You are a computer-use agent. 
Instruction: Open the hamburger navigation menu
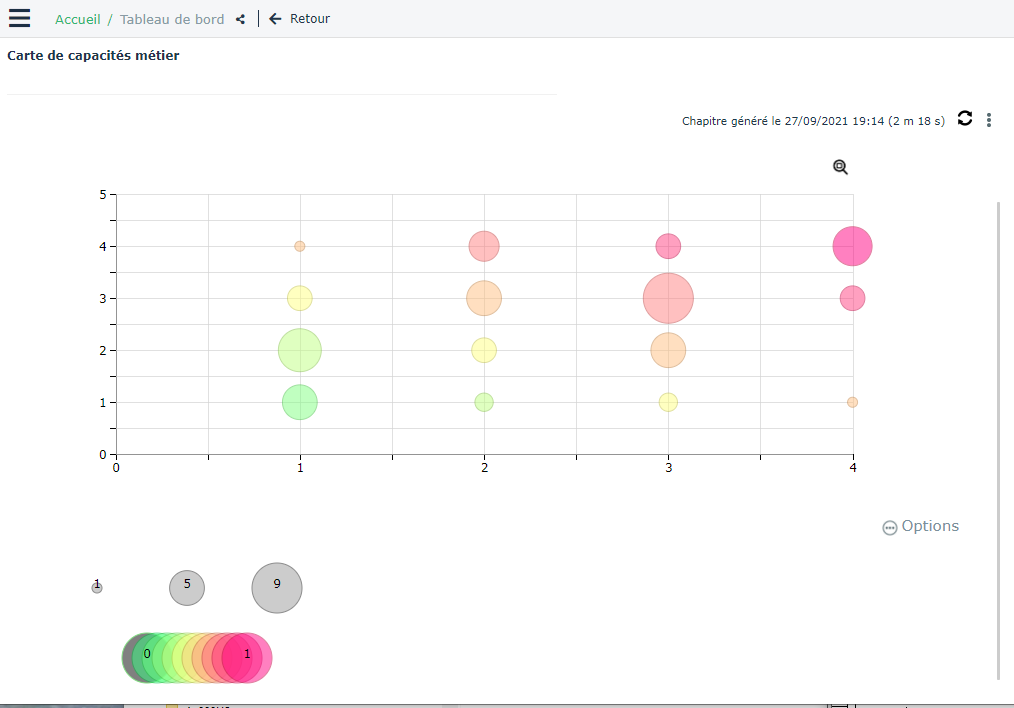tap(19, 18)
